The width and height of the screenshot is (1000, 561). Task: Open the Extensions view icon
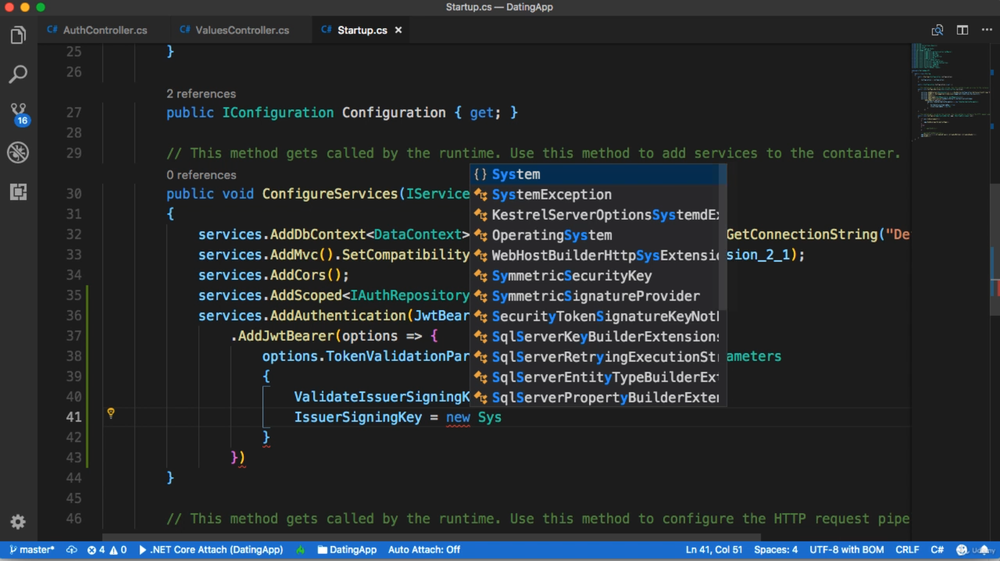(18, 192)
